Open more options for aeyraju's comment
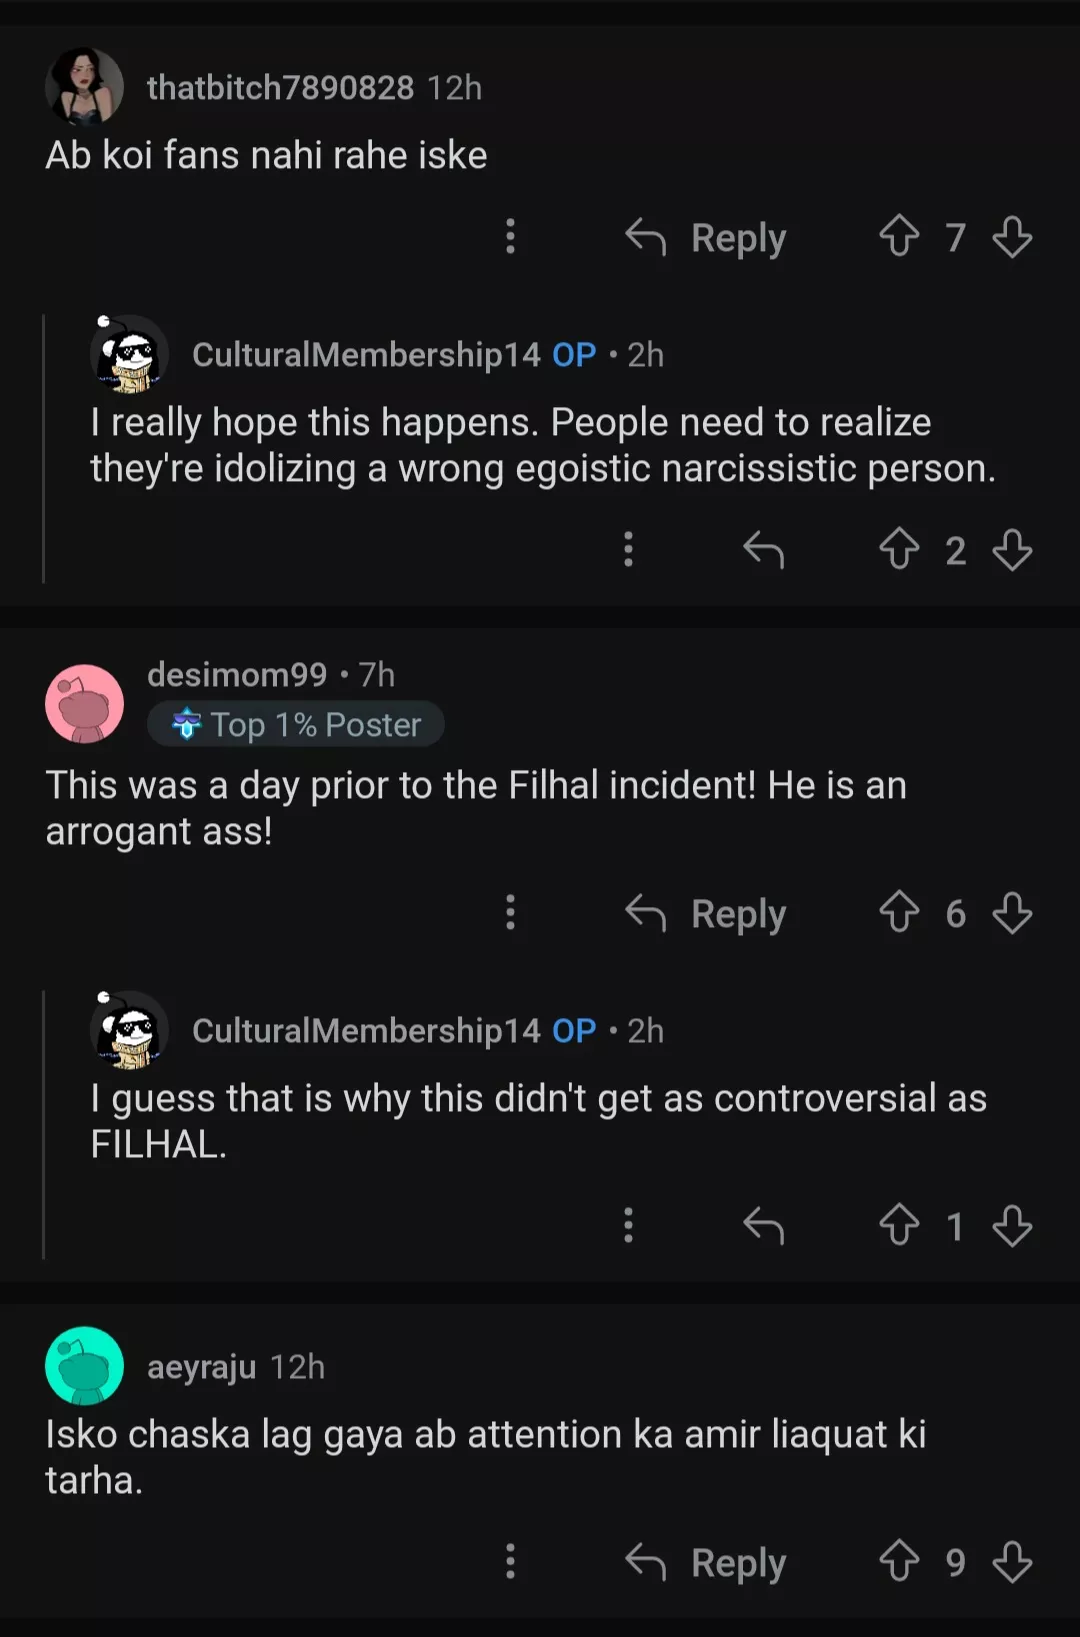 [x=510, y=1561]
